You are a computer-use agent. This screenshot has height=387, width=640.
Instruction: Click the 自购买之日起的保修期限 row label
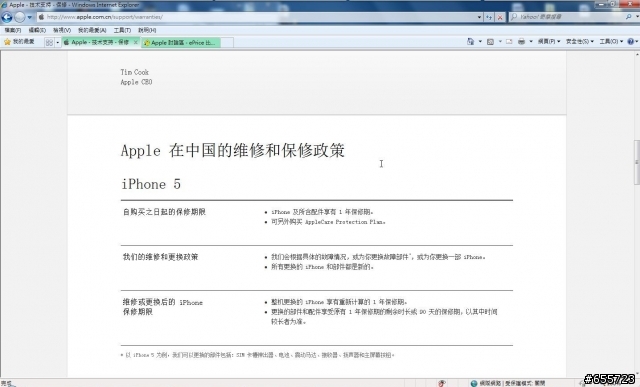(164, 212)
